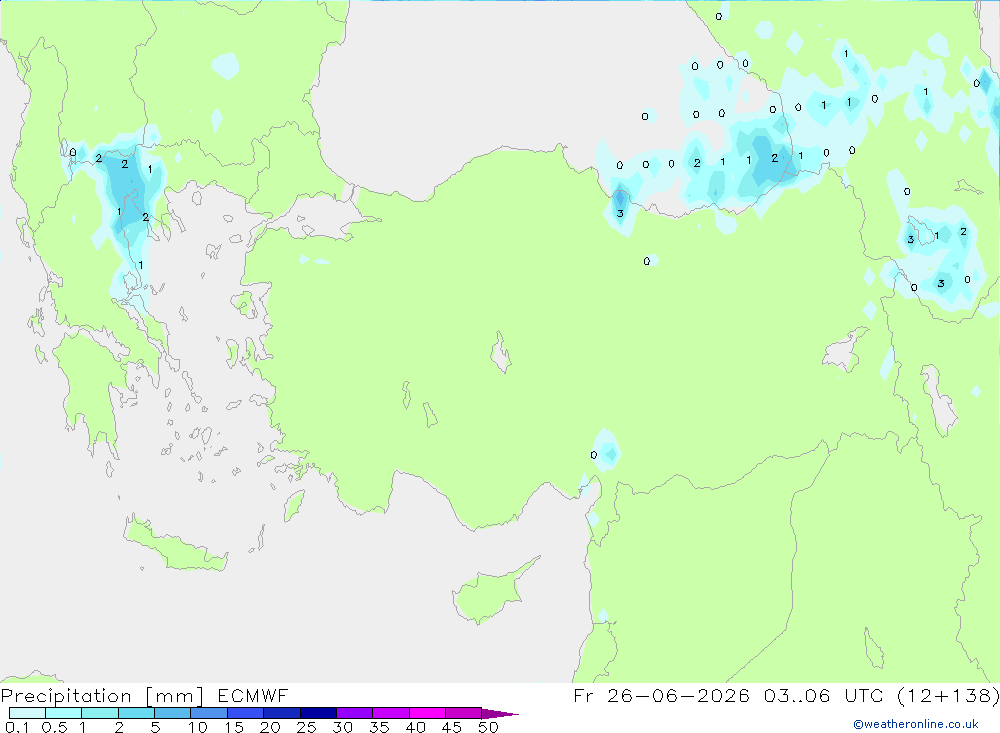Click the '(12+138)' forecast step text
The height and width of the screenshot is (733, 1000).
pos(948,695)
